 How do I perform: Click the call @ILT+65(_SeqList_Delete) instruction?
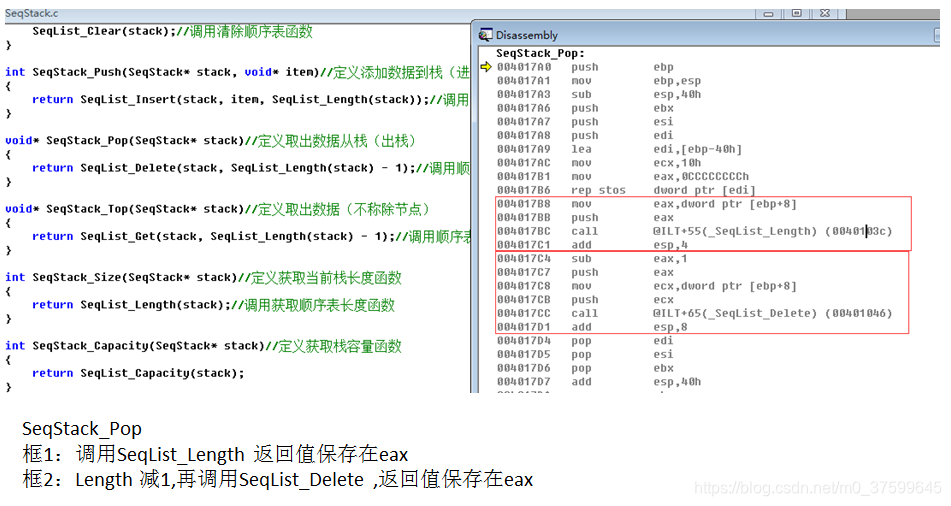click(732, 314)
